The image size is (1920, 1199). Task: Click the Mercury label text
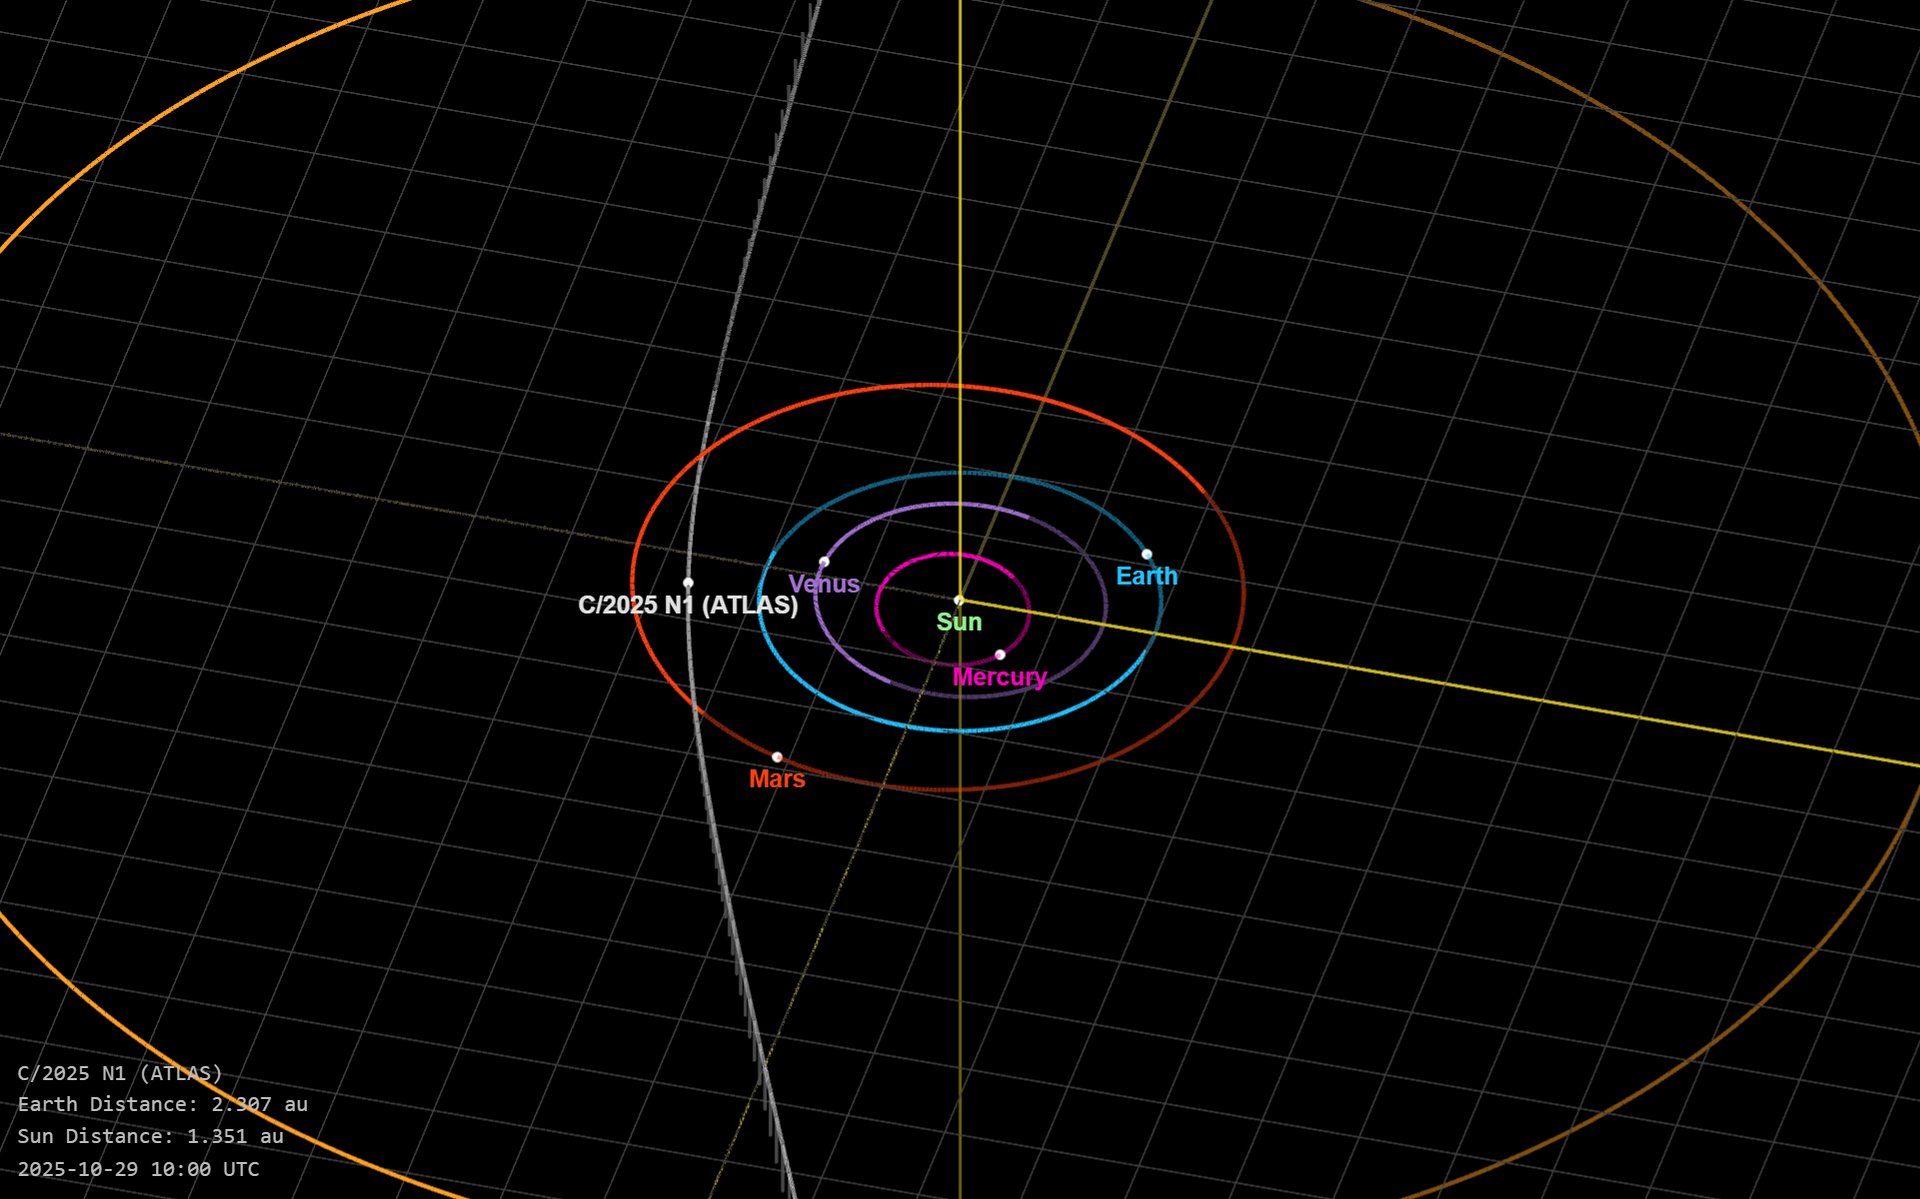[1000, 677]
